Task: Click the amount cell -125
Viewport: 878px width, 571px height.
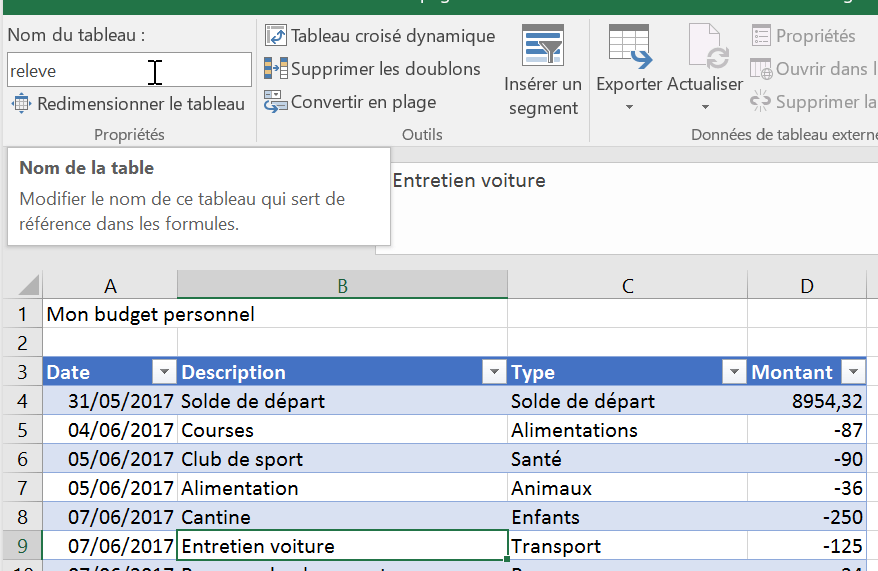Action: point(806,546)
